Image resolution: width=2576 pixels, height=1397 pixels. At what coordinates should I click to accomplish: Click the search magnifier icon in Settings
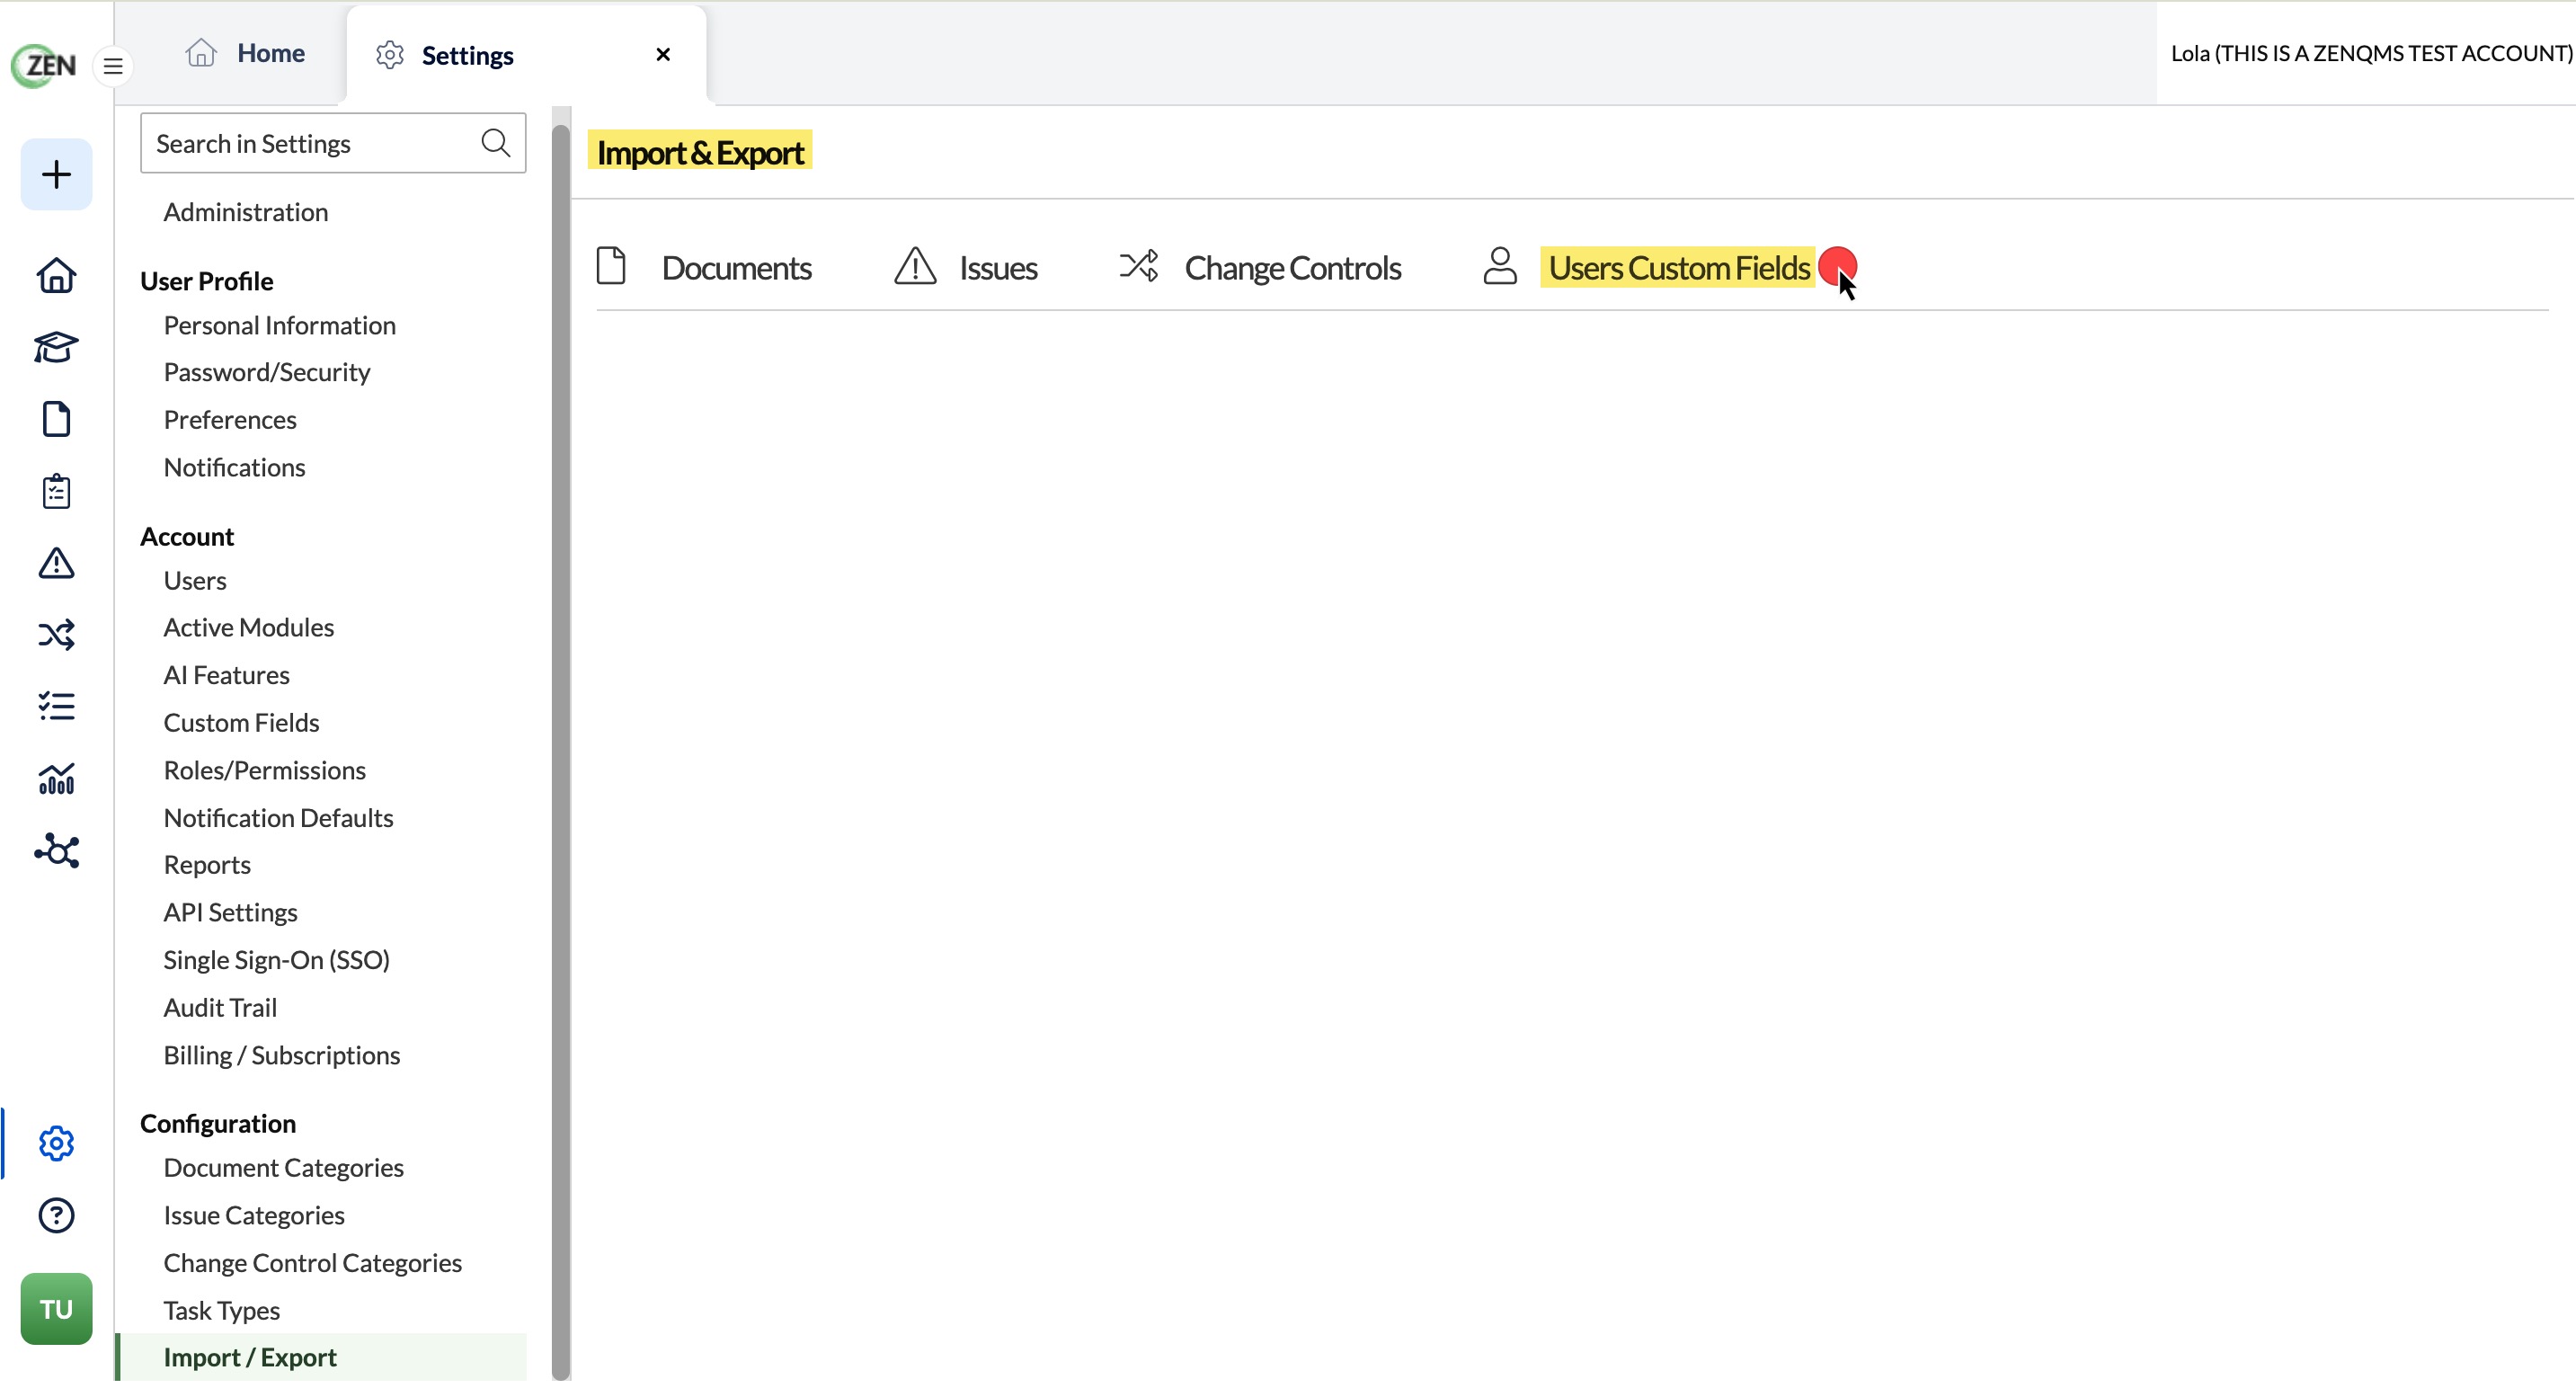click(x=496, y=143)
